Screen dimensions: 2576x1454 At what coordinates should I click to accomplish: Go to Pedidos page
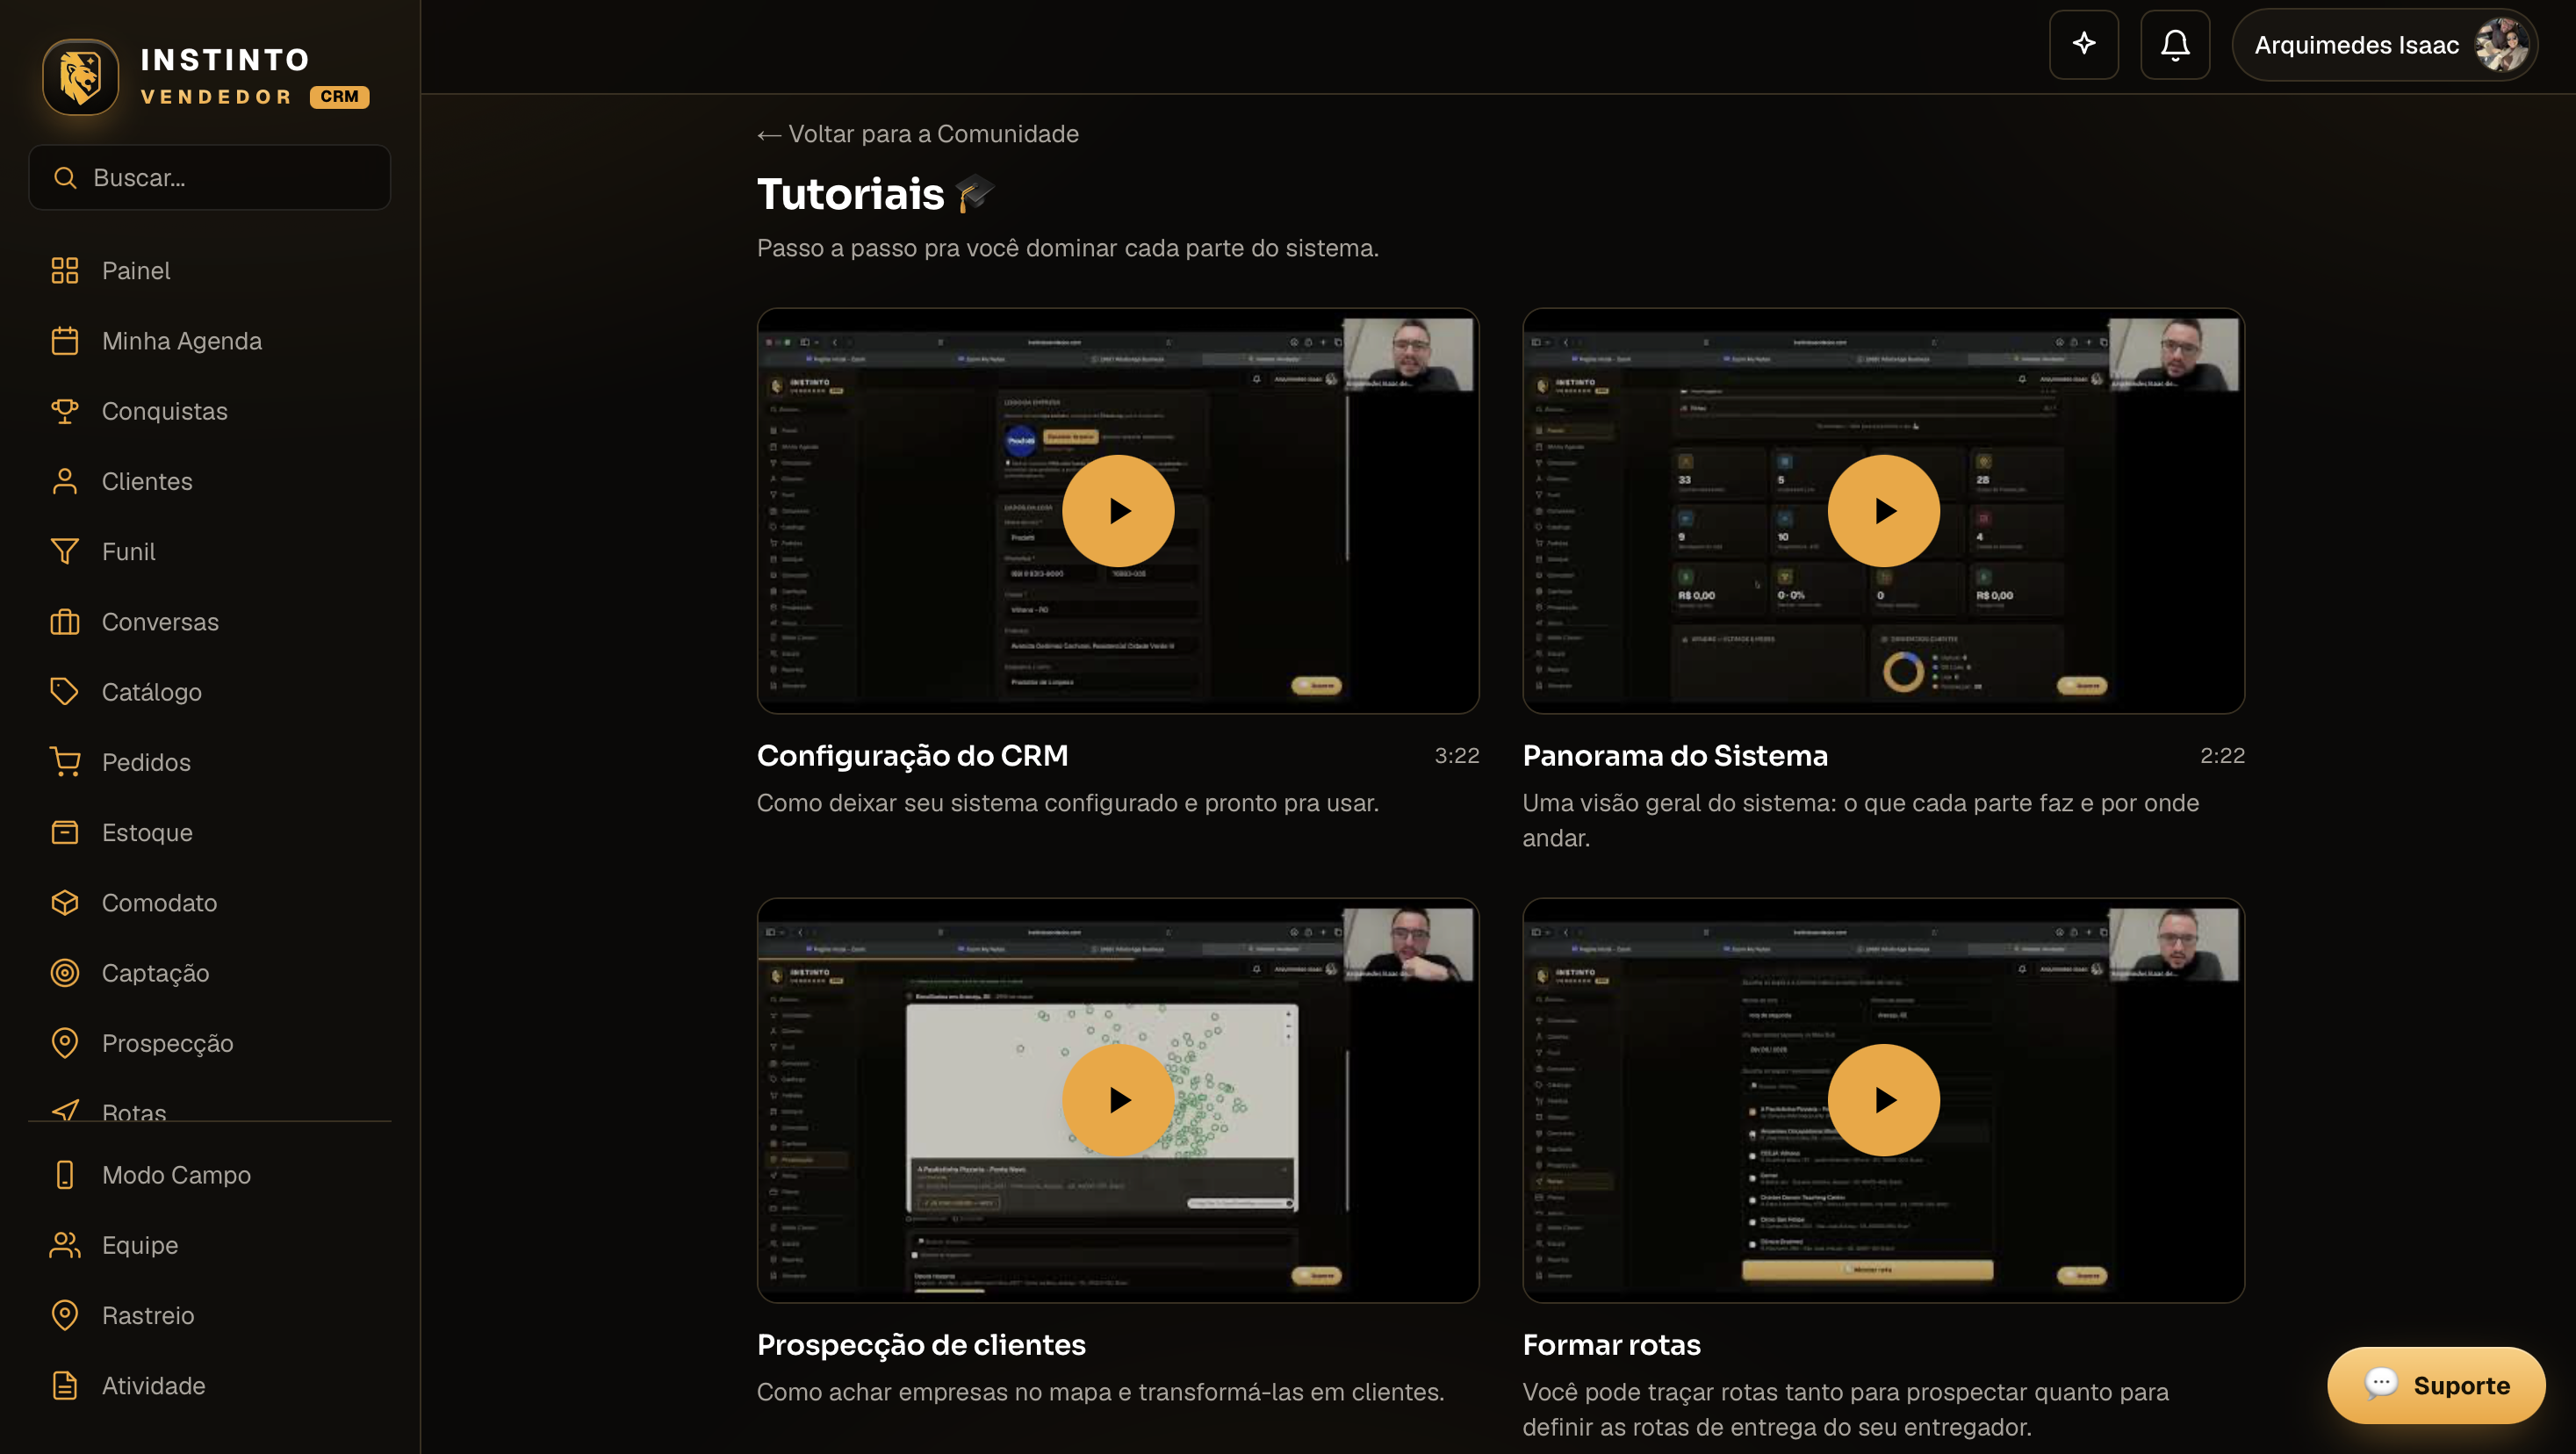click(210, 762)
